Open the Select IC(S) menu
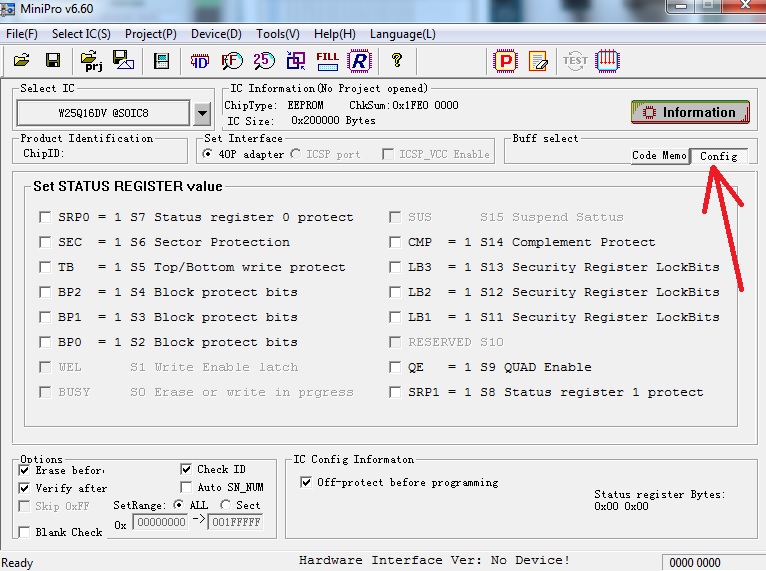This screenshot has height=571, width=766. pyautogui.click(x=81, y=34)
